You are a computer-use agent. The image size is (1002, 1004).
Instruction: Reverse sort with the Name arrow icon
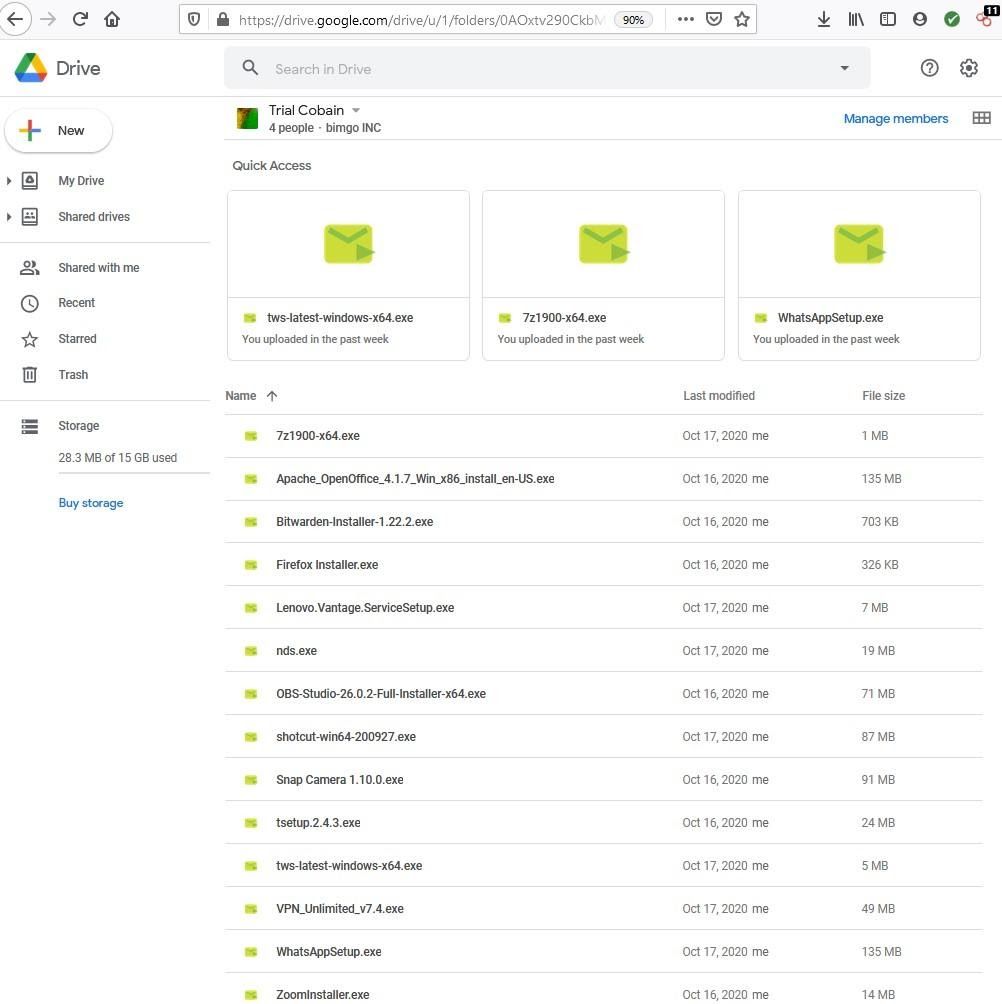tap(272, 396)
